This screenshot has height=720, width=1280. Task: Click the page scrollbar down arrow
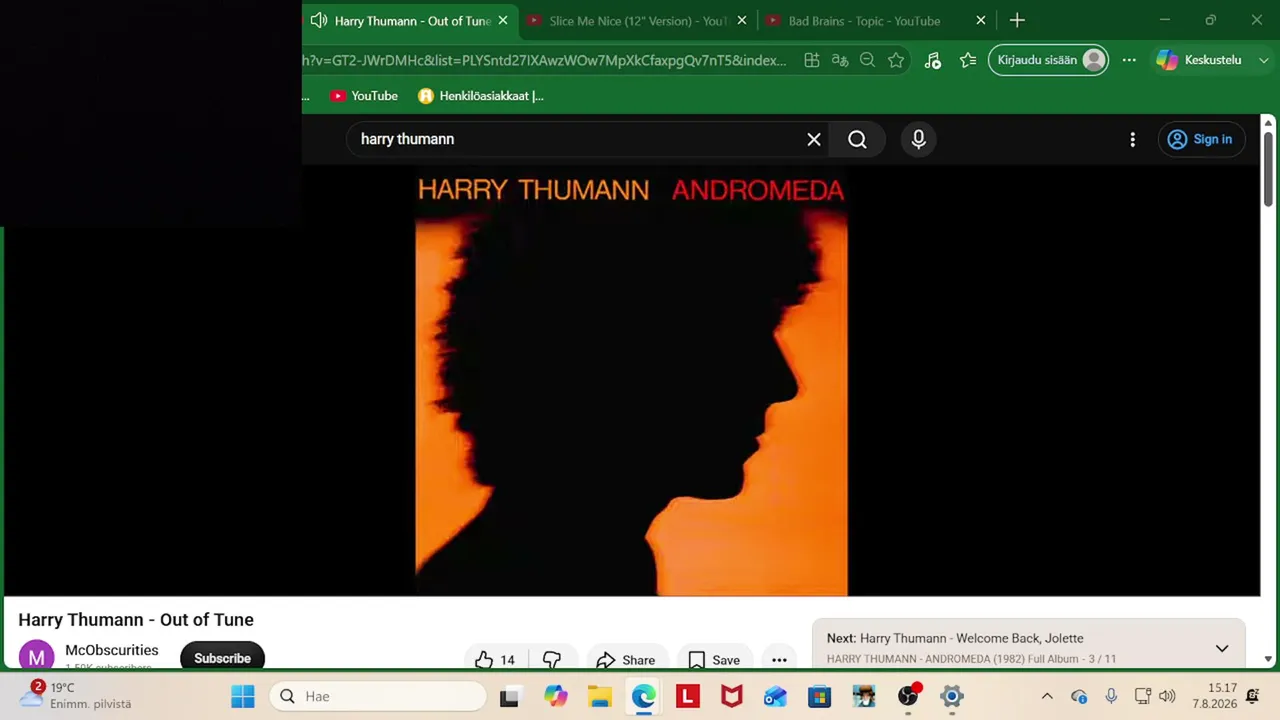[1268, 659]
